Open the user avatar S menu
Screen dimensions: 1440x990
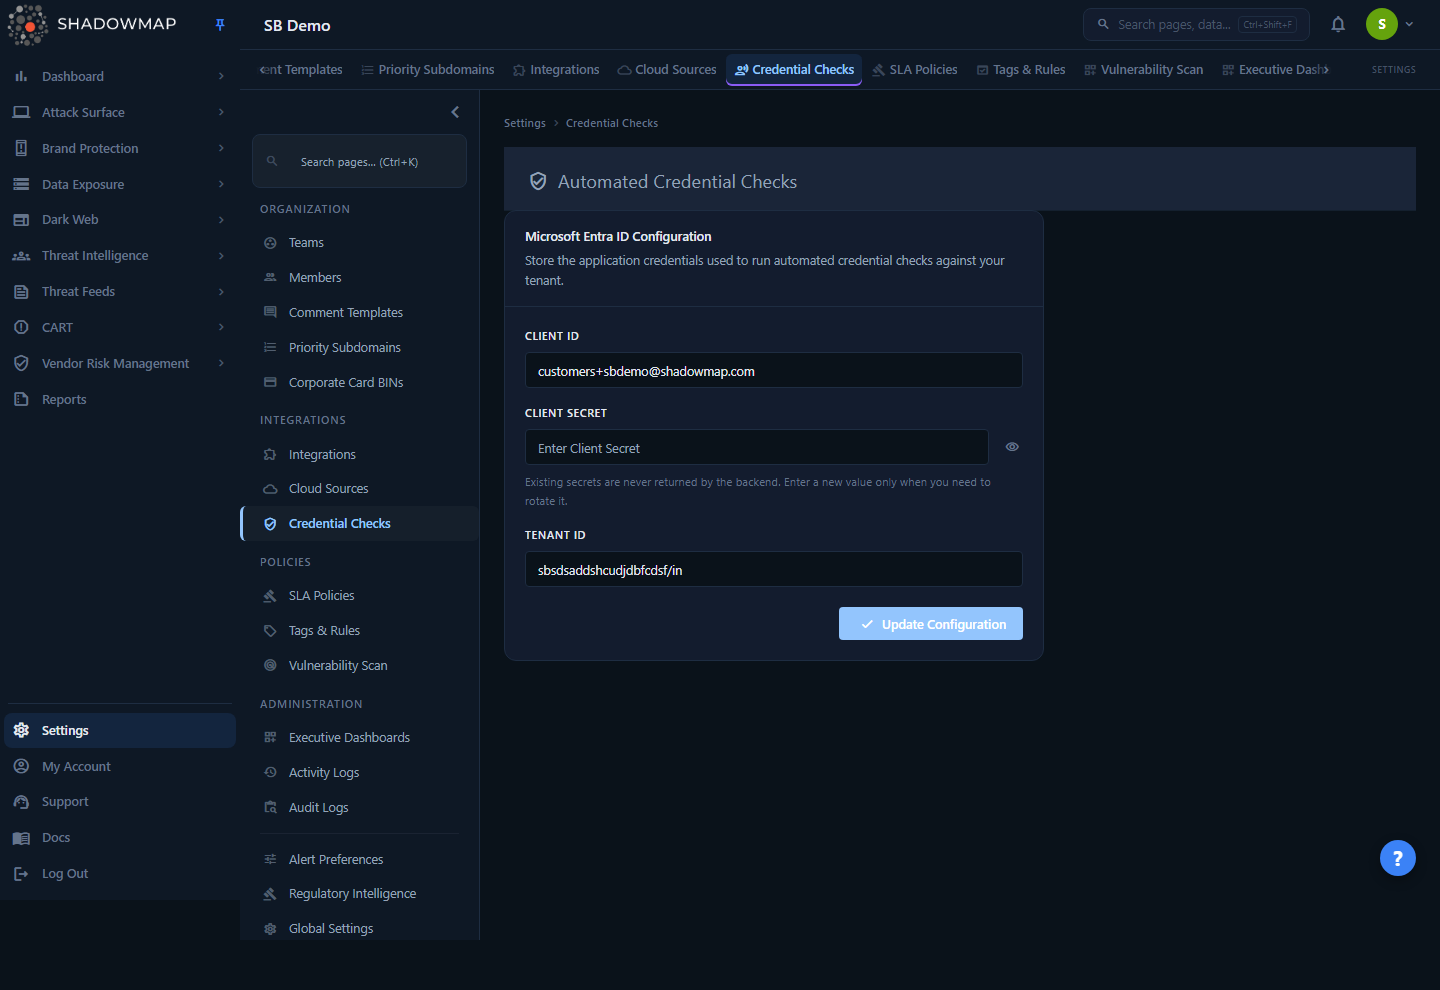tap(1382, 24)
